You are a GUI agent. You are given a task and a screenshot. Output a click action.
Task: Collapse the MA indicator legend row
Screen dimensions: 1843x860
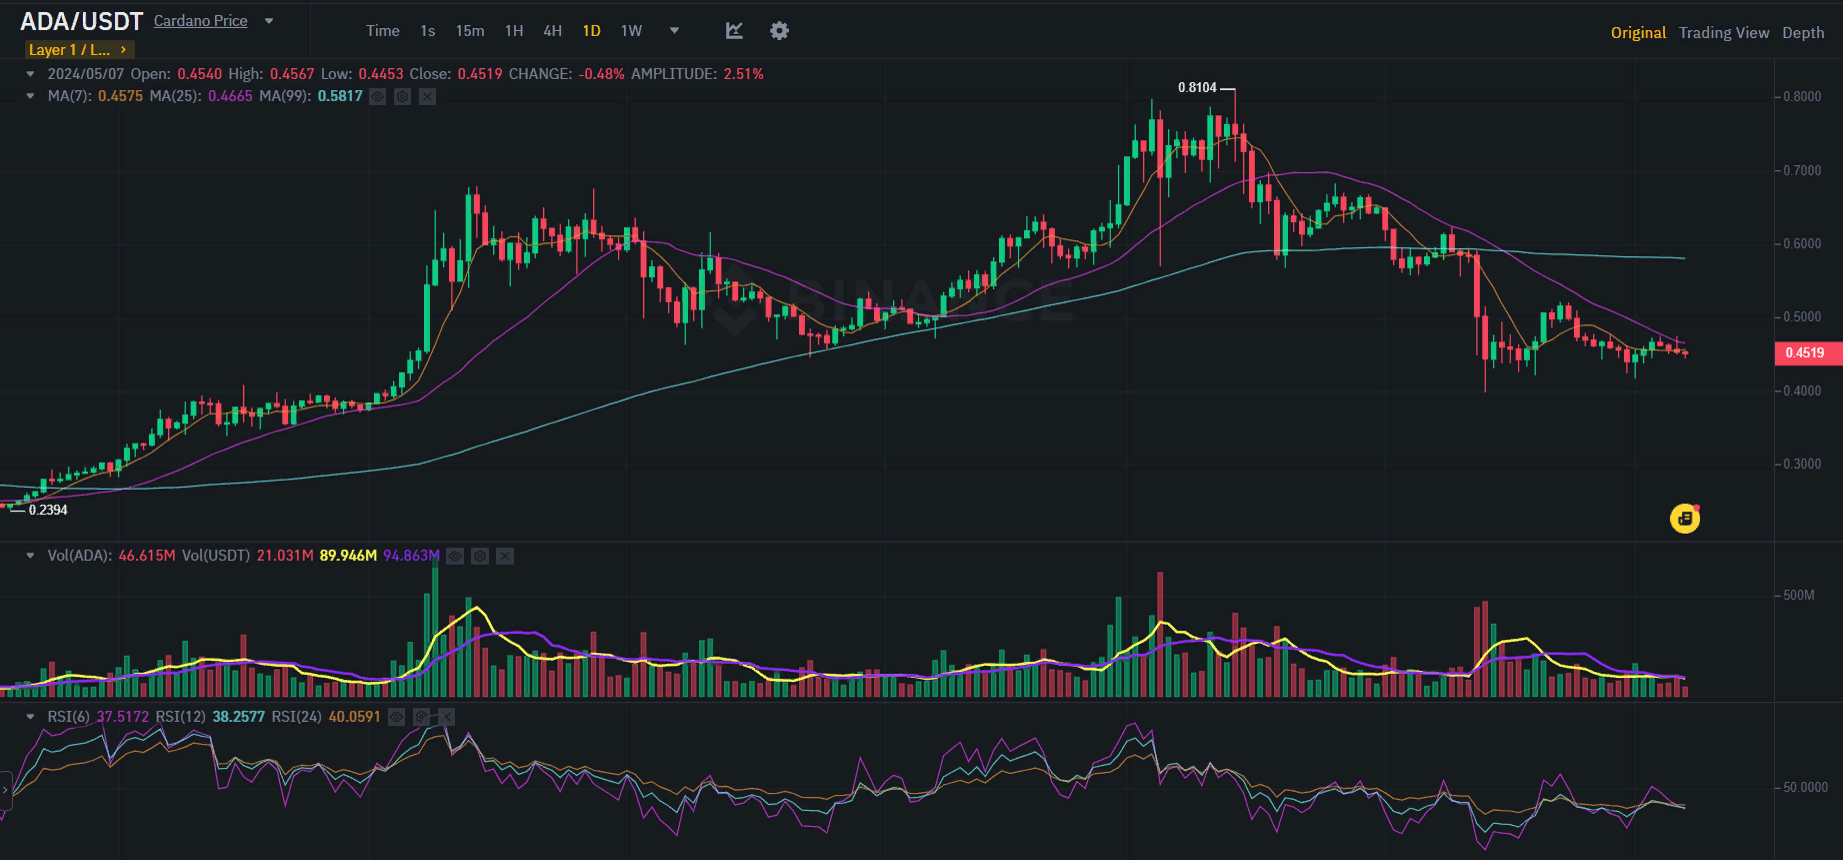click(x=30, y=97)
